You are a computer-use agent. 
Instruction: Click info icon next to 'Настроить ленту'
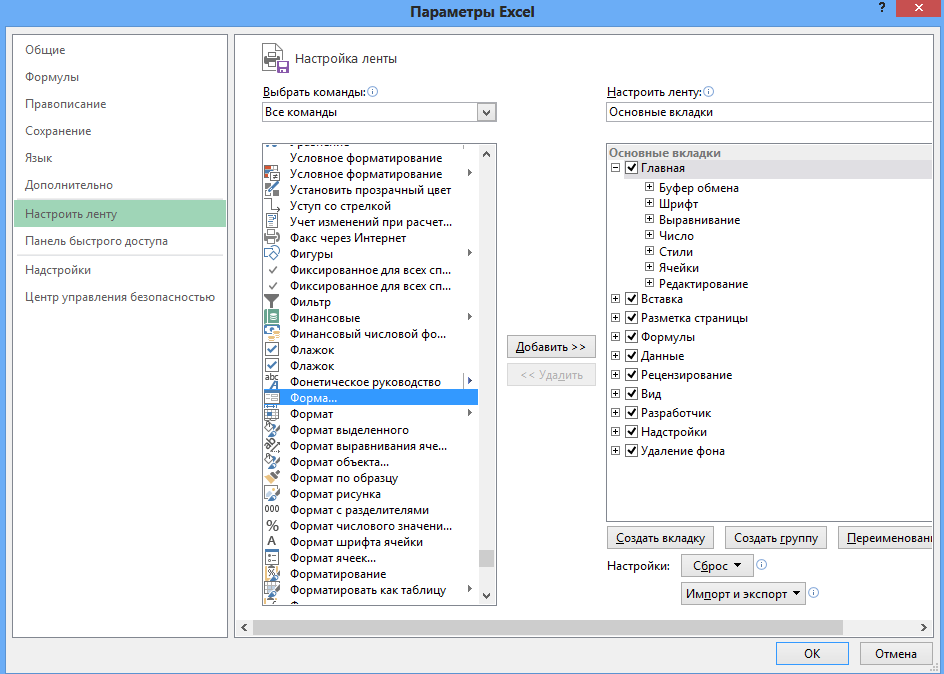click(709, 92)
